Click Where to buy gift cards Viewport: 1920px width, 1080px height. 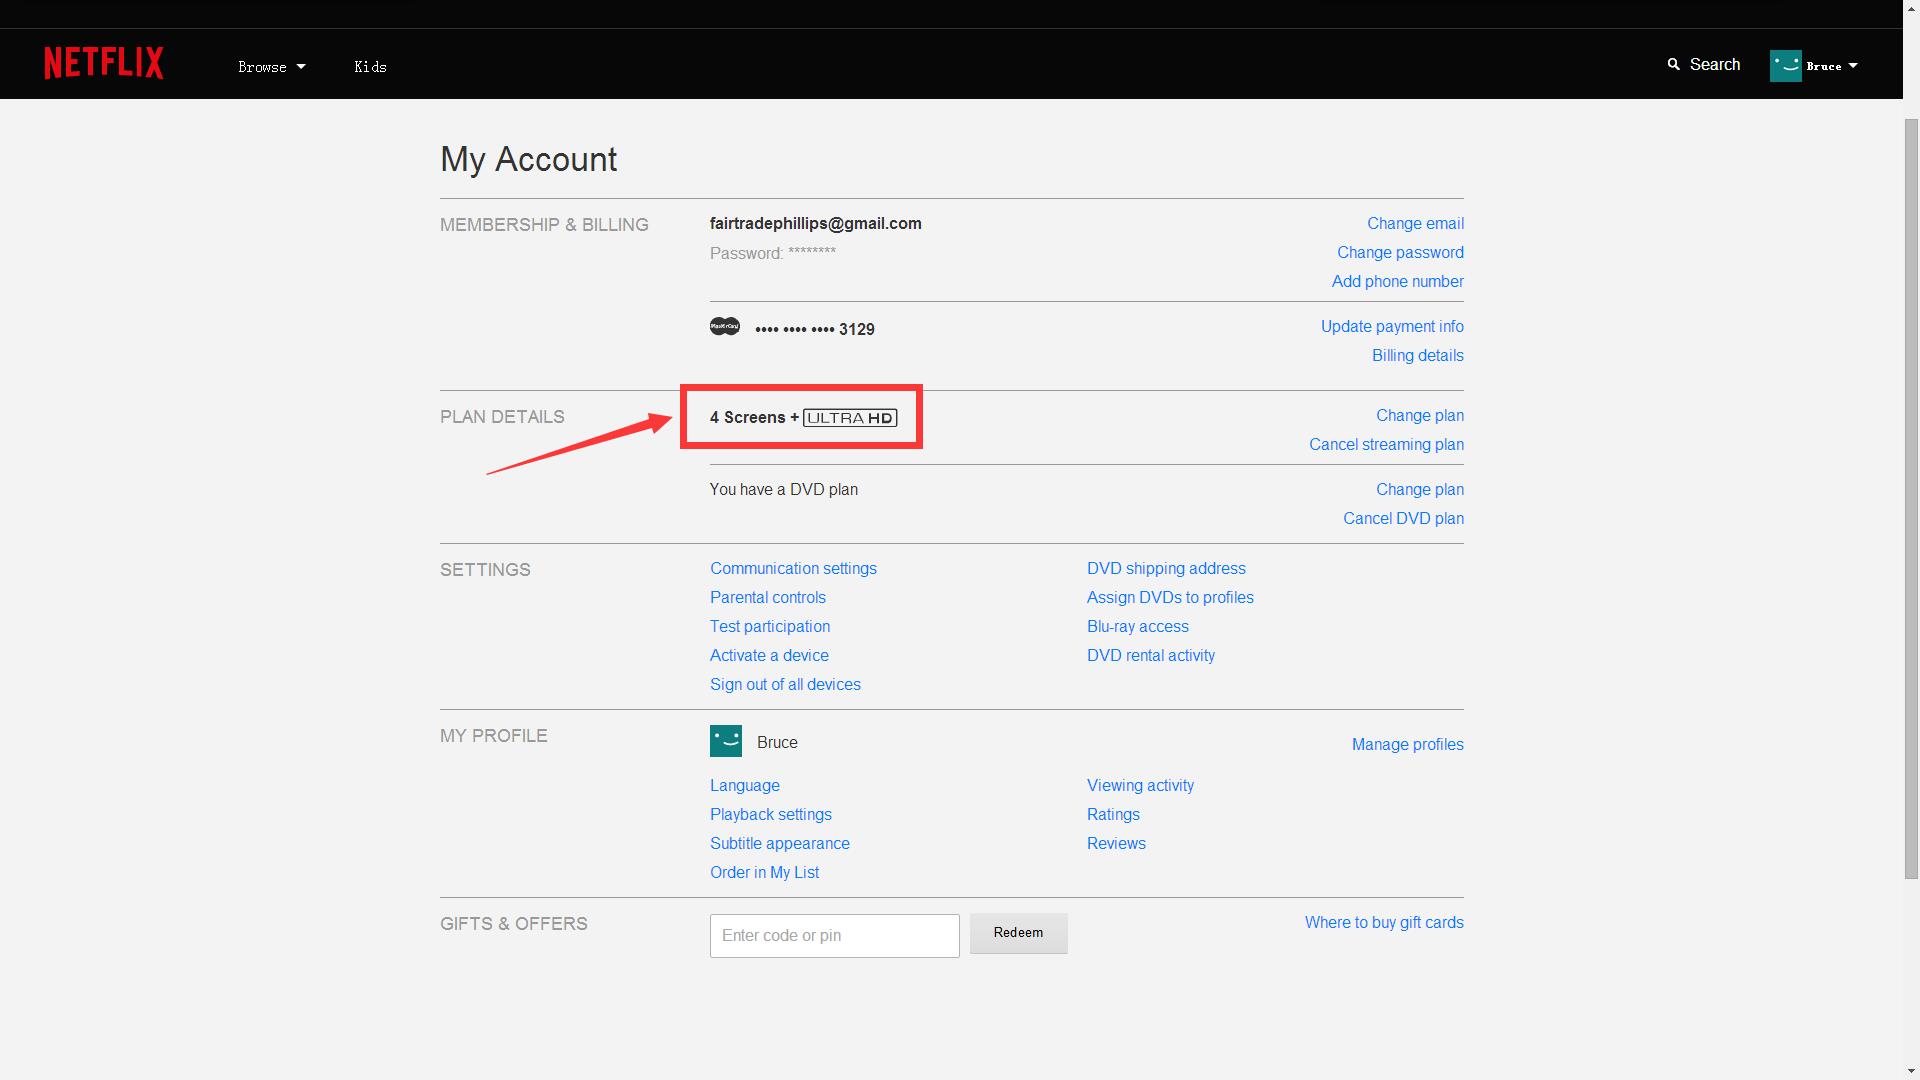[x=1384, y=922]
